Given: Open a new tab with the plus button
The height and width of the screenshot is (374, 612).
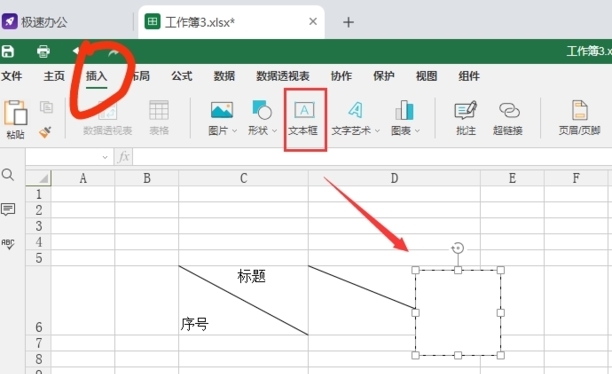Looking at the screenshot, I should (x=348, y=22).
